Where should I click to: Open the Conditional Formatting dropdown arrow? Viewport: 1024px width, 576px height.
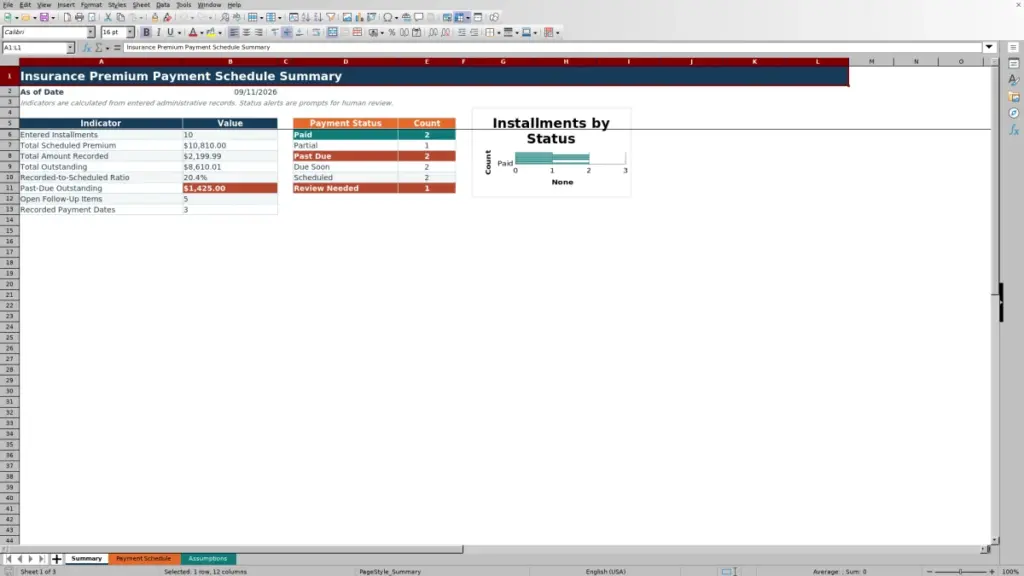[557, 32]
